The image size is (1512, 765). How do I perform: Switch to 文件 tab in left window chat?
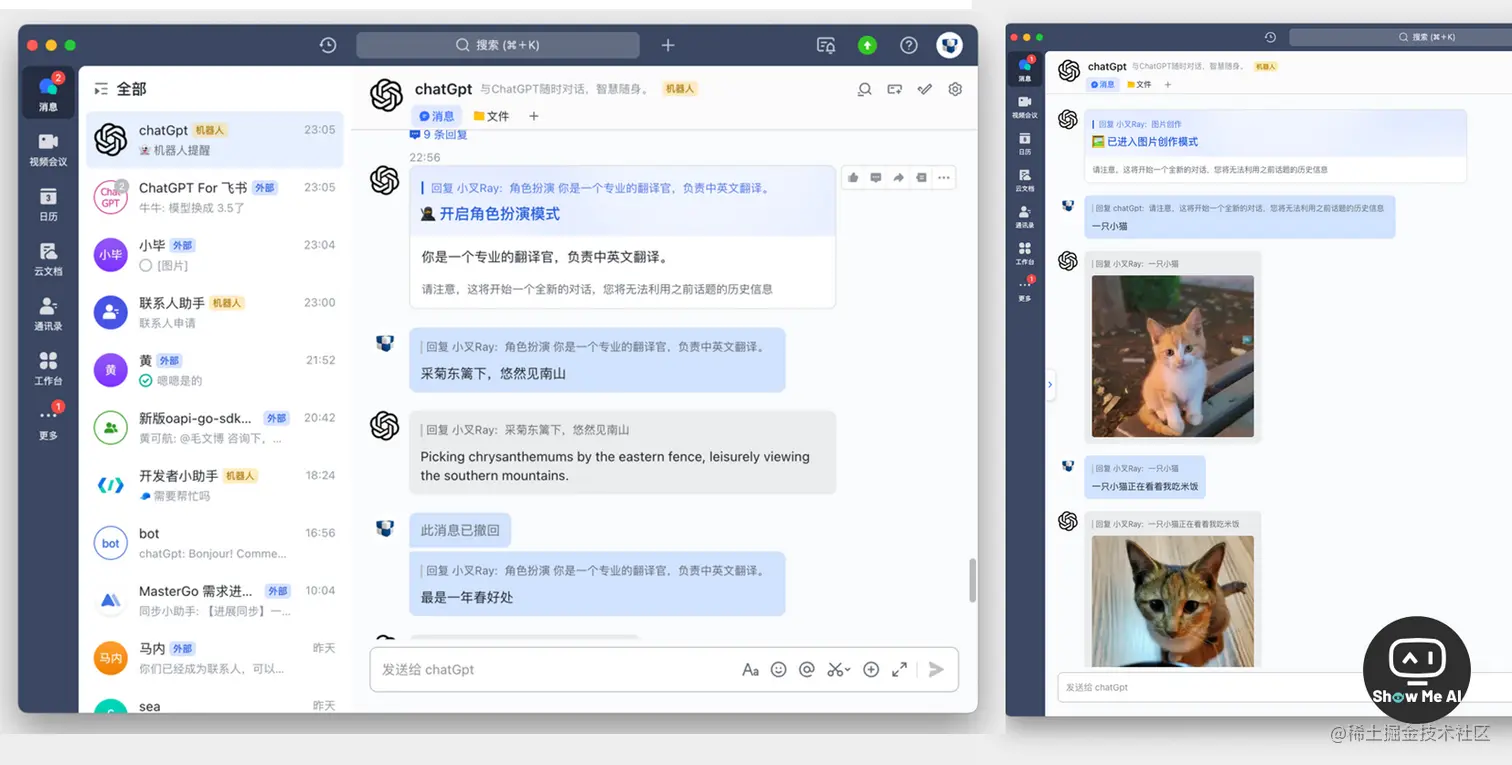point(491,116)
